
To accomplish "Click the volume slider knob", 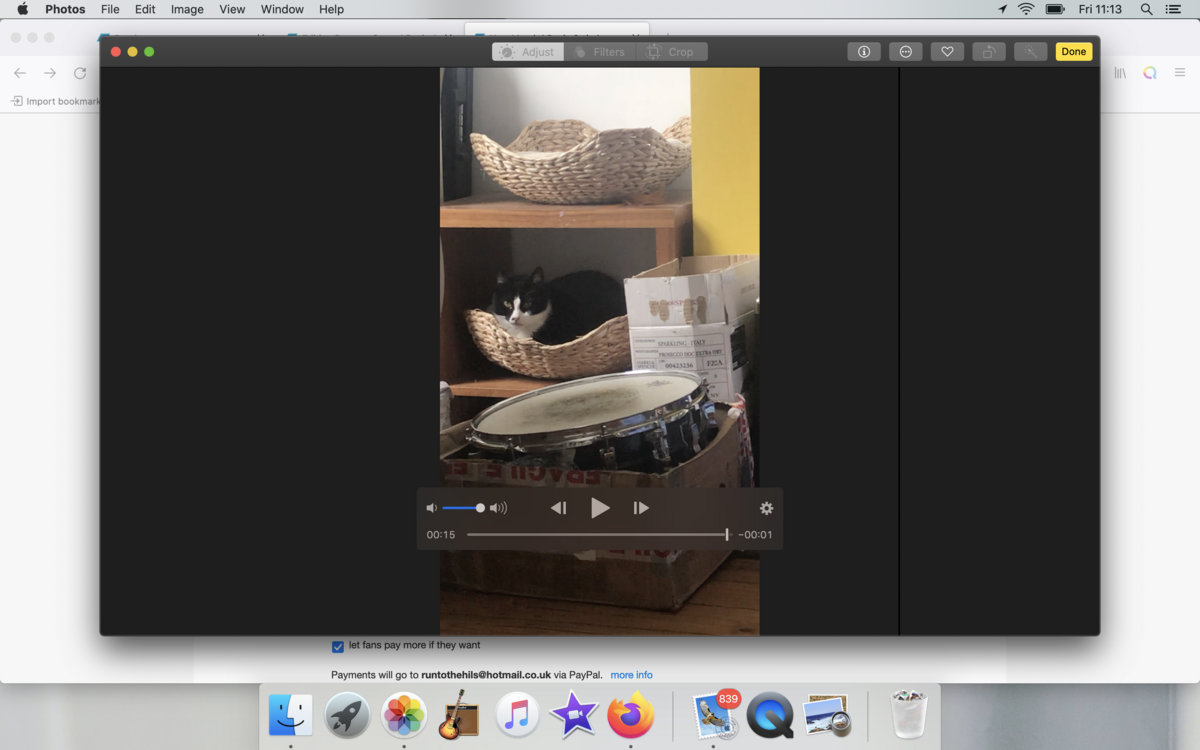I will coord(480,508).
